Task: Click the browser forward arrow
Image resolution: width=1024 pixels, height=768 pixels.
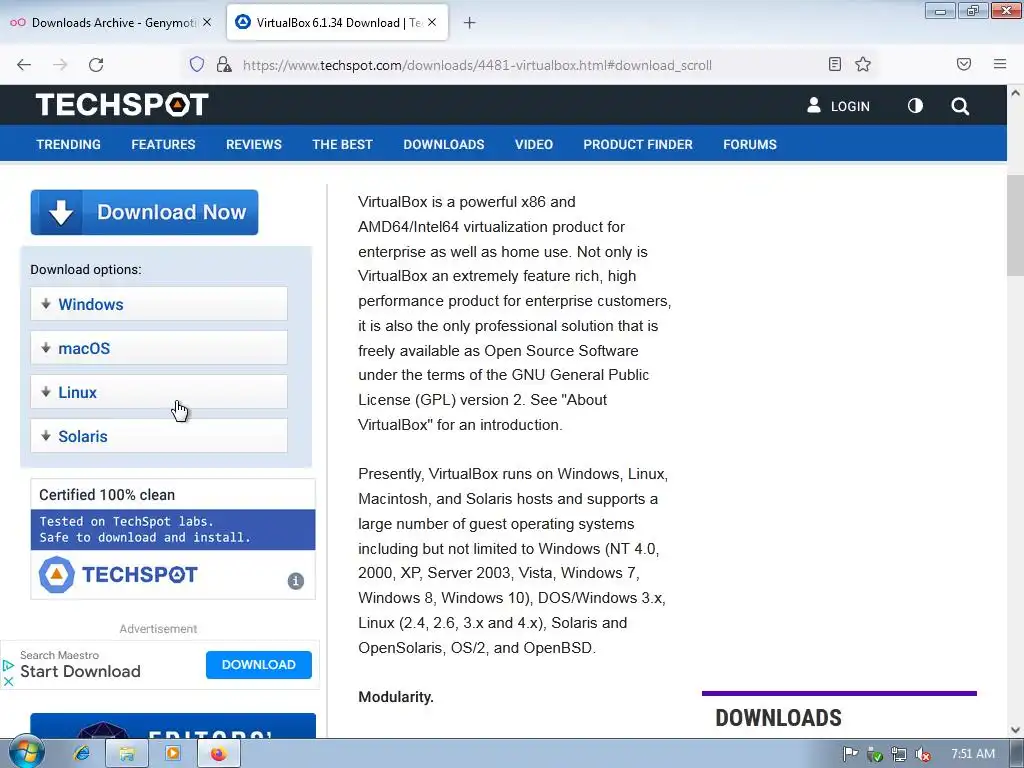Action: tap(60, 65)
